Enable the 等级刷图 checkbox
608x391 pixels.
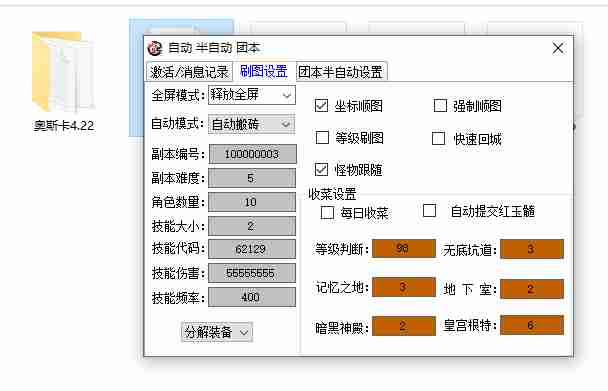pyautogui.click(x=322, y=137)
